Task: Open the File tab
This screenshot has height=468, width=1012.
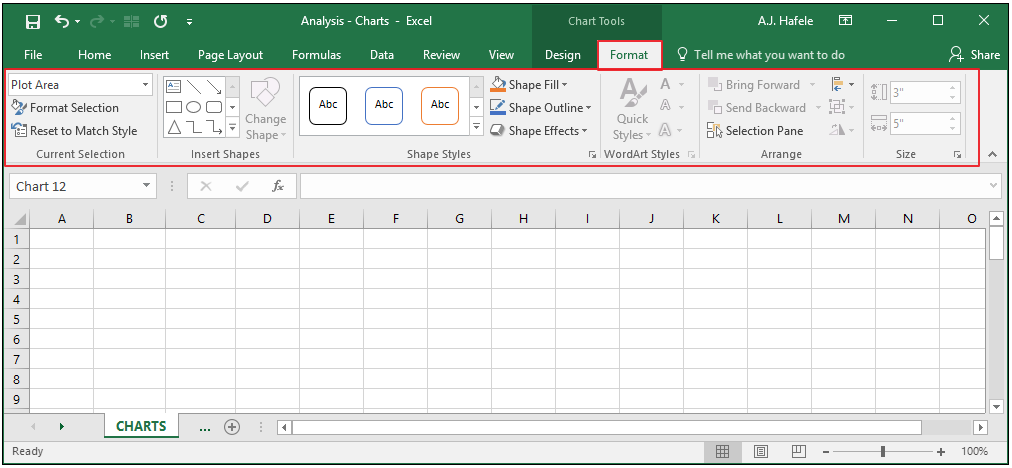Action: pos(34,55)
